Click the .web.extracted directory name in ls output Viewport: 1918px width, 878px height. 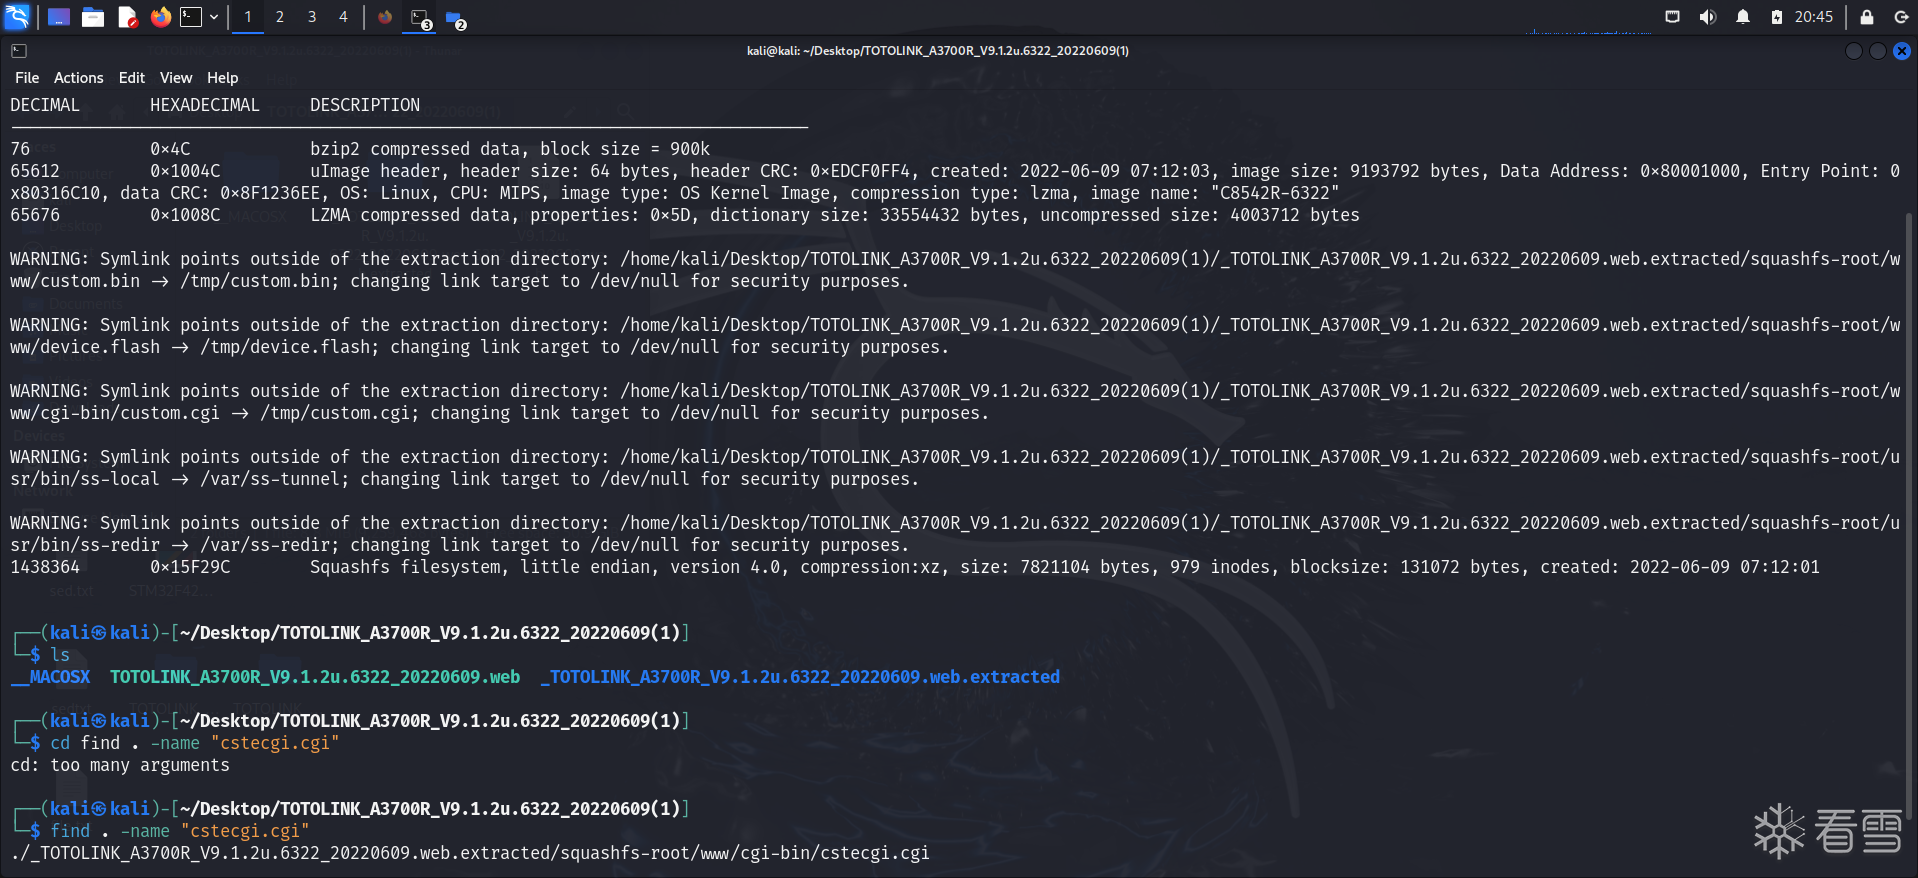800,677
